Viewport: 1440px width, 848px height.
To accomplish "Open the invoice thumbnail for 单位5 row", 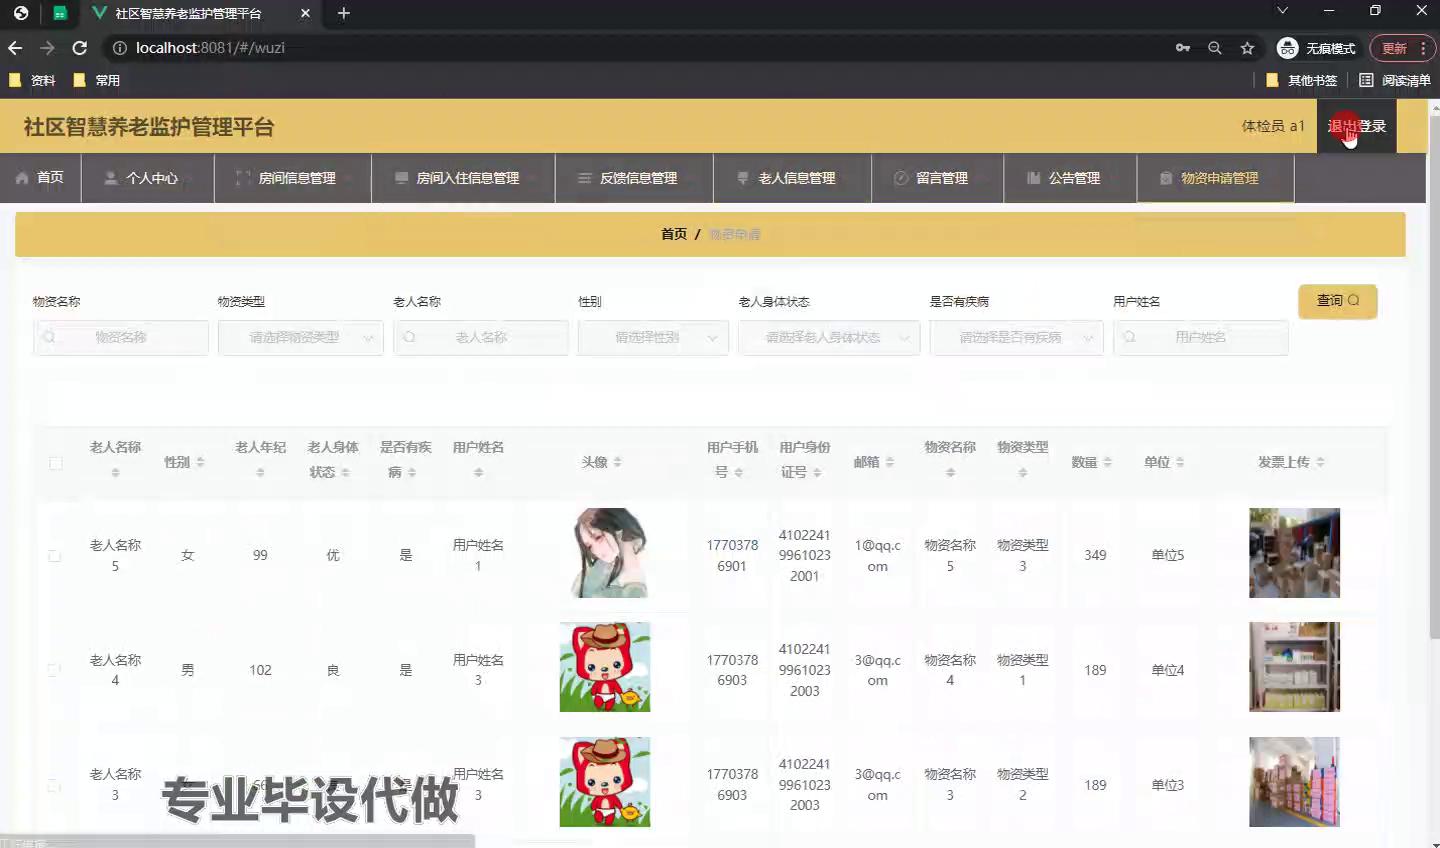I will click(x=1294, y=553).
